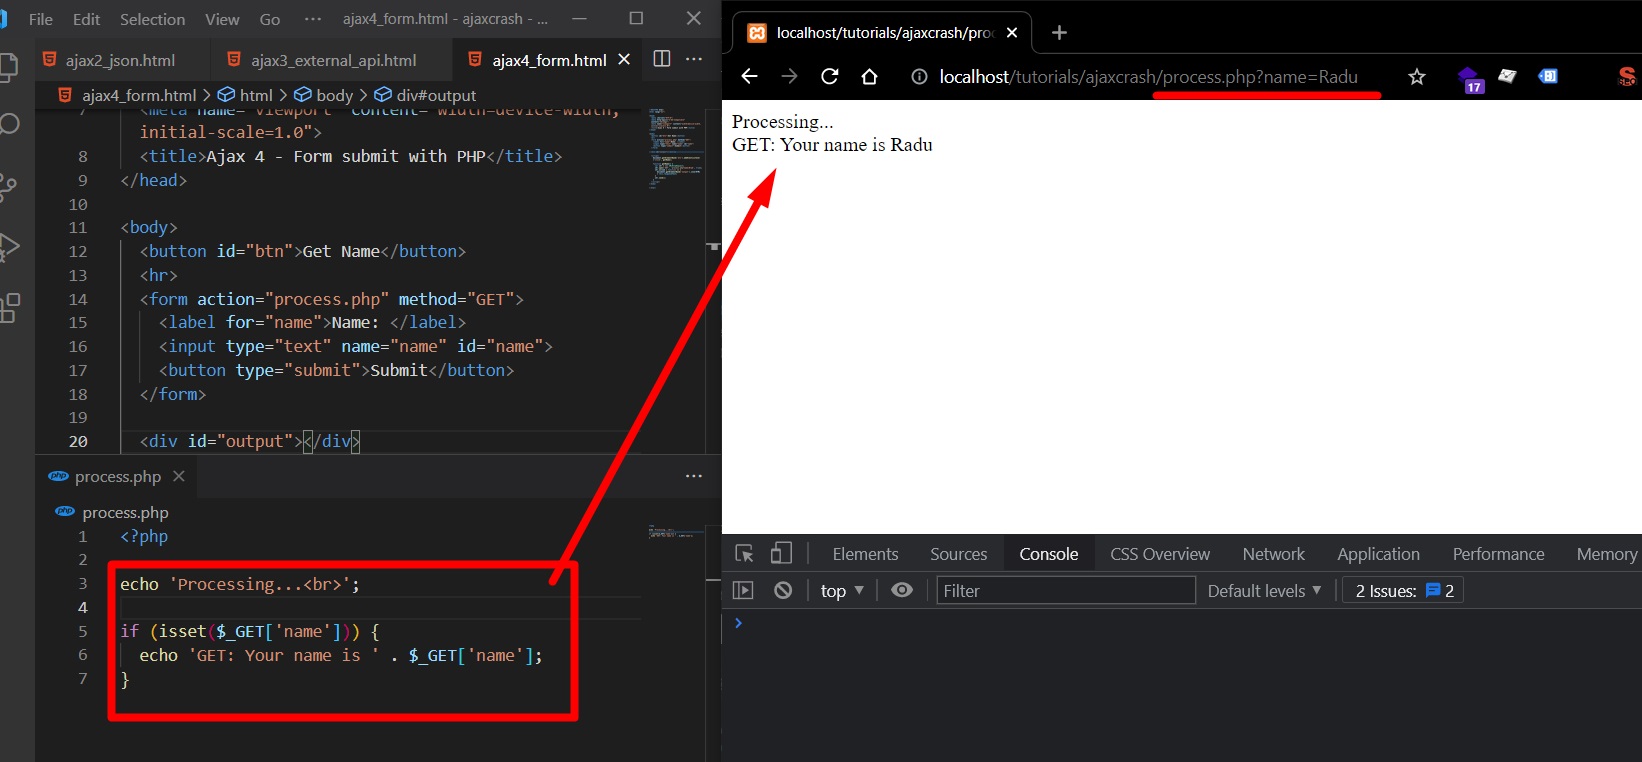Open Search in the VS Code activity bar
This screenshot has width=1642, height=762.
(8, 125)
